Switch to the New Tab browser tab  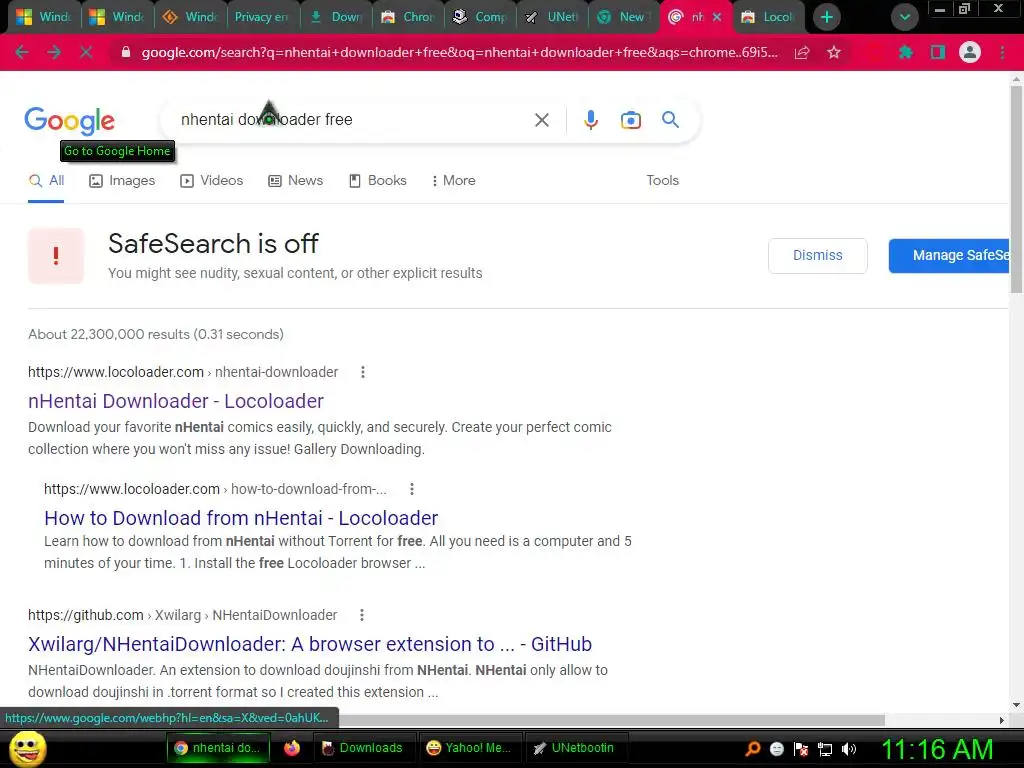point(624,17)
